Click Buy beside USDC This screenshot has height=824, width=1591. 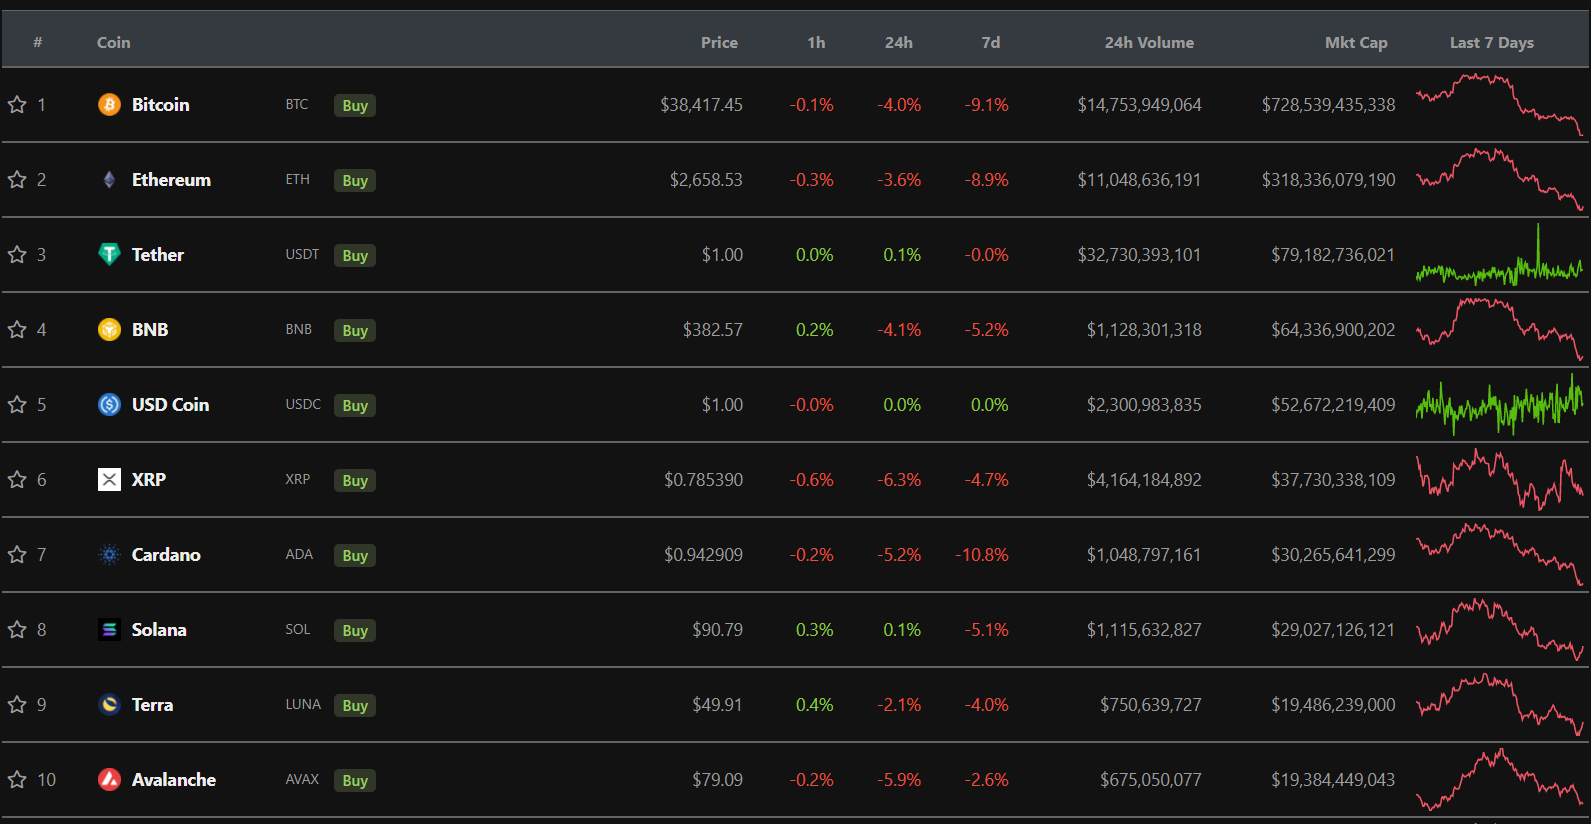point(355,406)
